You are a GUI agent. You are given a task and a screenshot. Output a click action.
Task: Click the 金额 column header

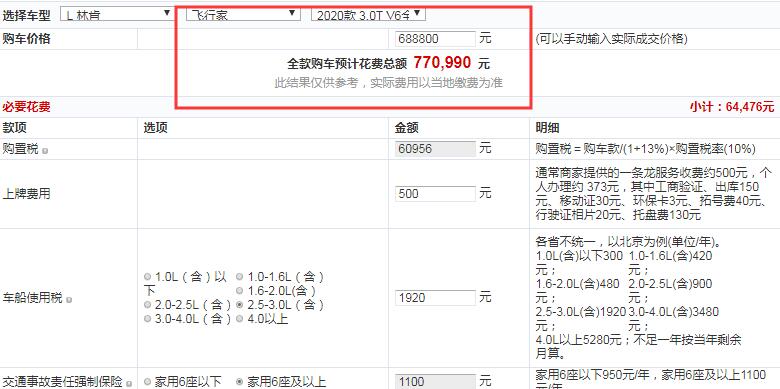coord(407,128)
